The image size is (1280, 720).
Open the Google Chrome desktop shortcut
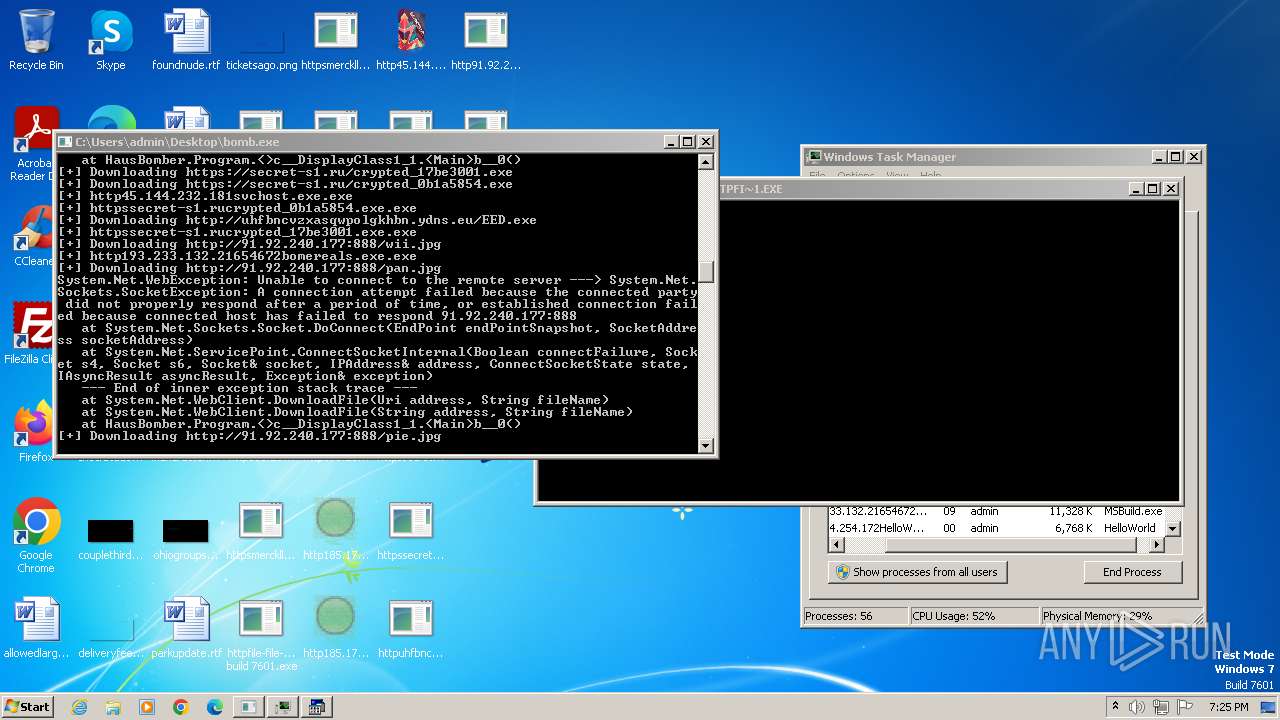36,536
